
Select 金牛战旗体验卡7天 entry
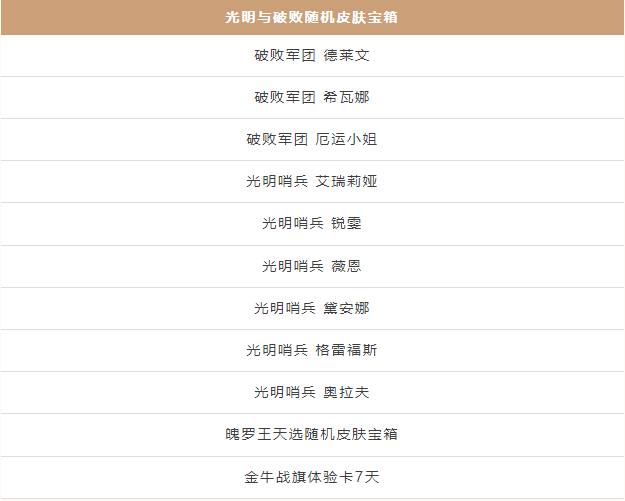coord(312,477)
